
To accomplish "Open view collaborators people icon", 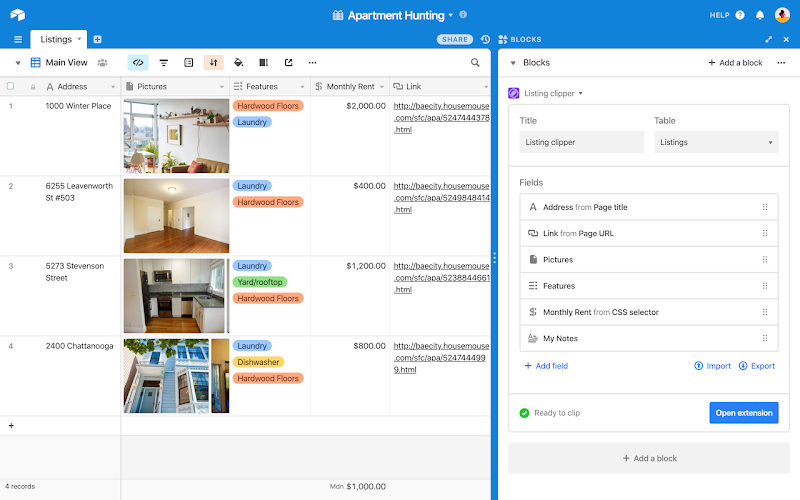I will (x=103, y=63).
